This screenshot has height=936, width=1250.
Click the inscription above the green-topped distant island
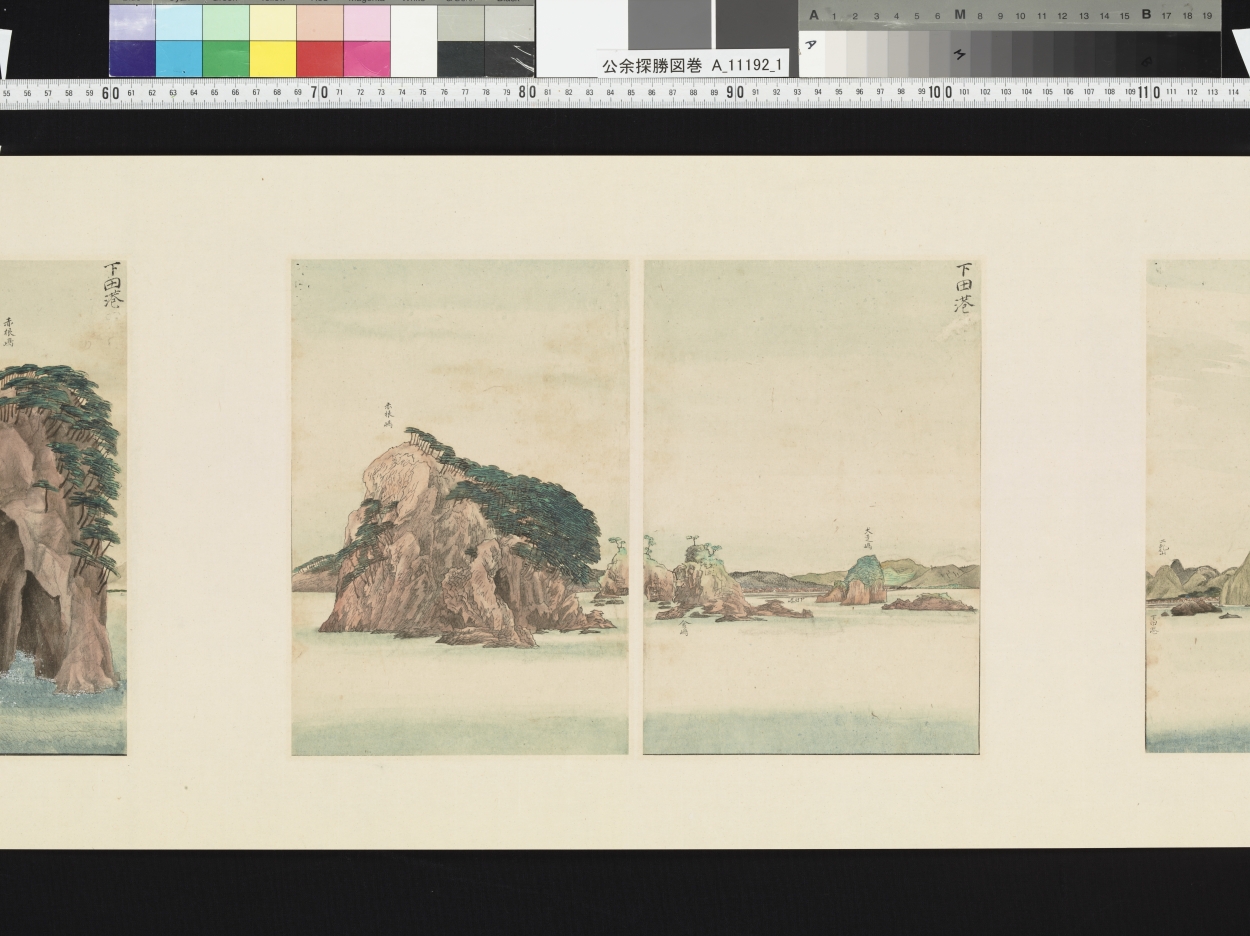pyautogui.click(x=868, y=540)
